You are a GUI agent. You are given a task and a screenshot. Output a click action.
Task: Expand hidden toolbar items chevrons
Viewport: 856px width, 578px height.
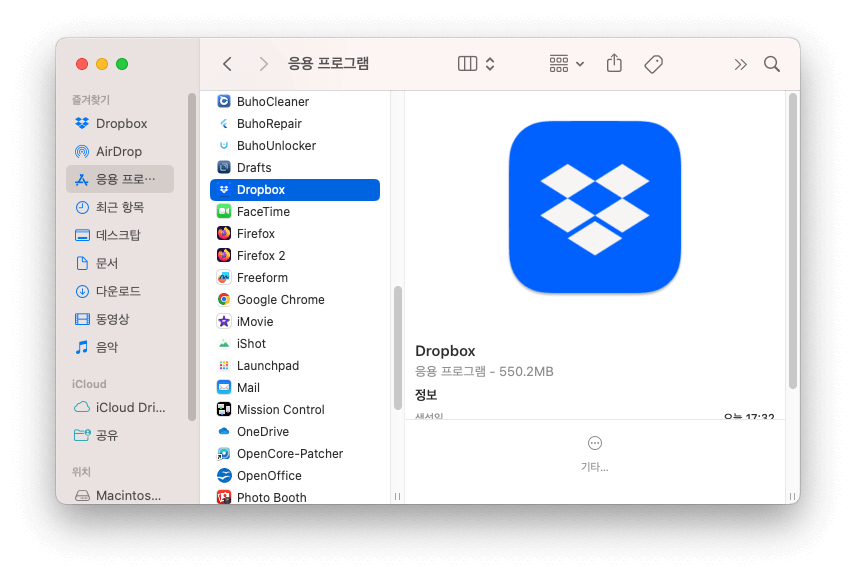740,64
